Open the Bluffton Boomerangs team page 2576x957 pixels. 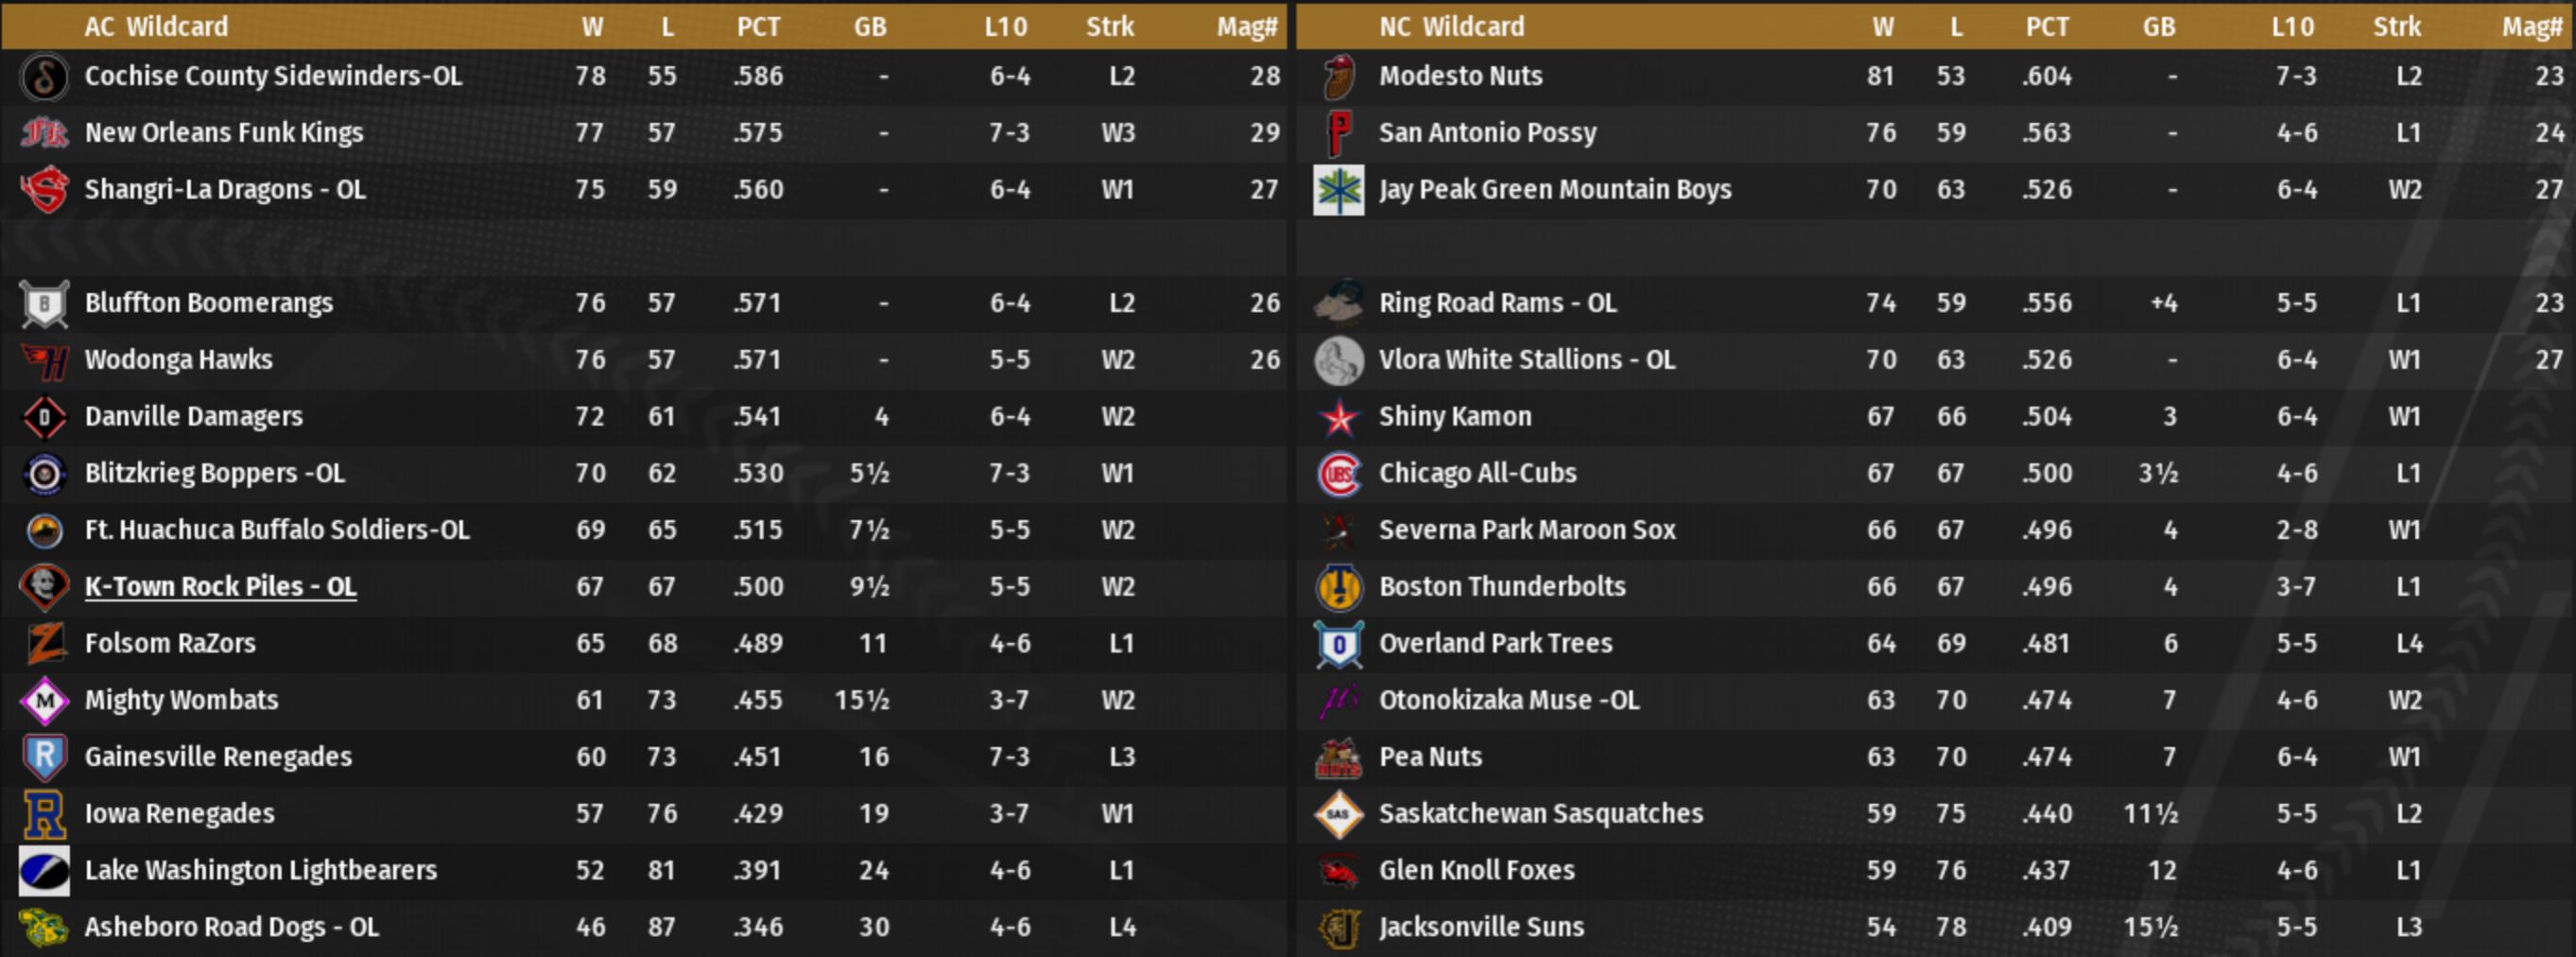(x=208, y=303)
